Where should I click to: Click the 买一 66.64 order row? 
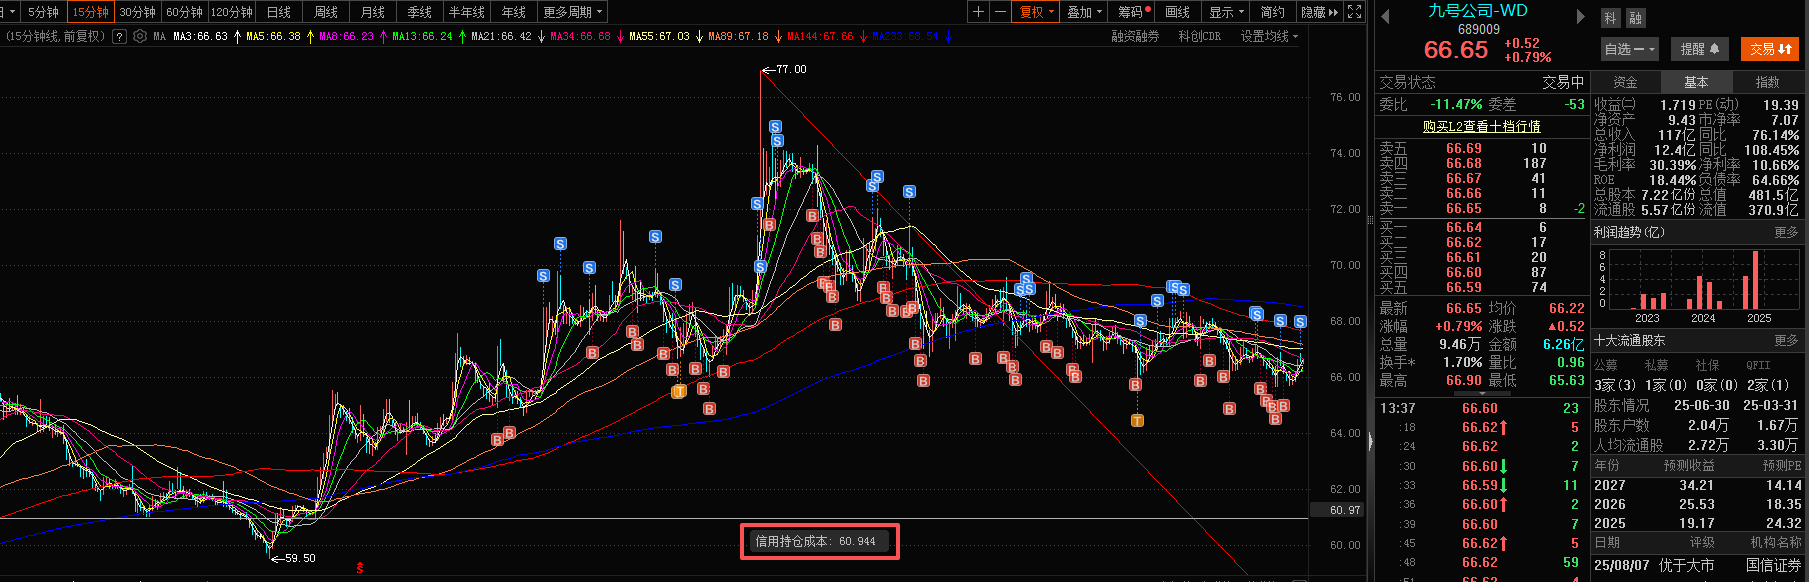click(x=1481, y=227)
